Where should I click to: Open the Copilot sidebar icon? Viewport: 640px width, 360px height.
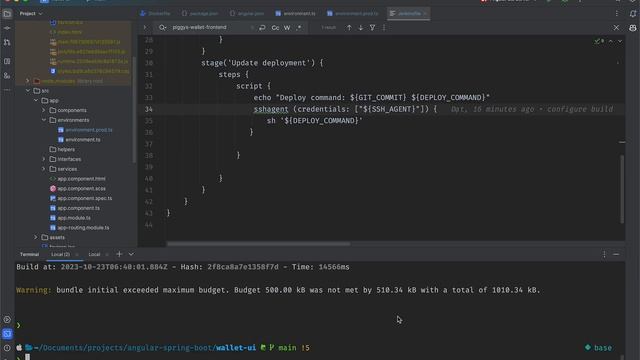[x=633, y=28]
